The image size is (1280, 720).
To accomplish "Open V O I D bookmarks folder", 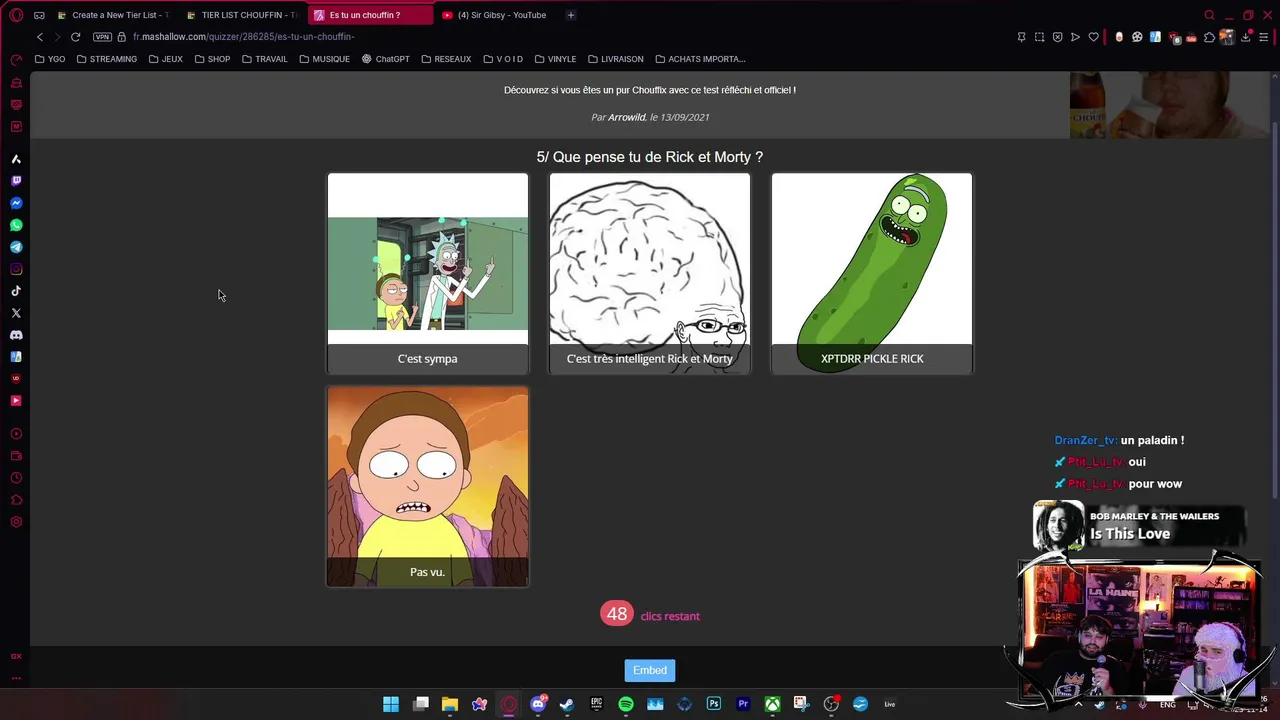I will 503,59.
